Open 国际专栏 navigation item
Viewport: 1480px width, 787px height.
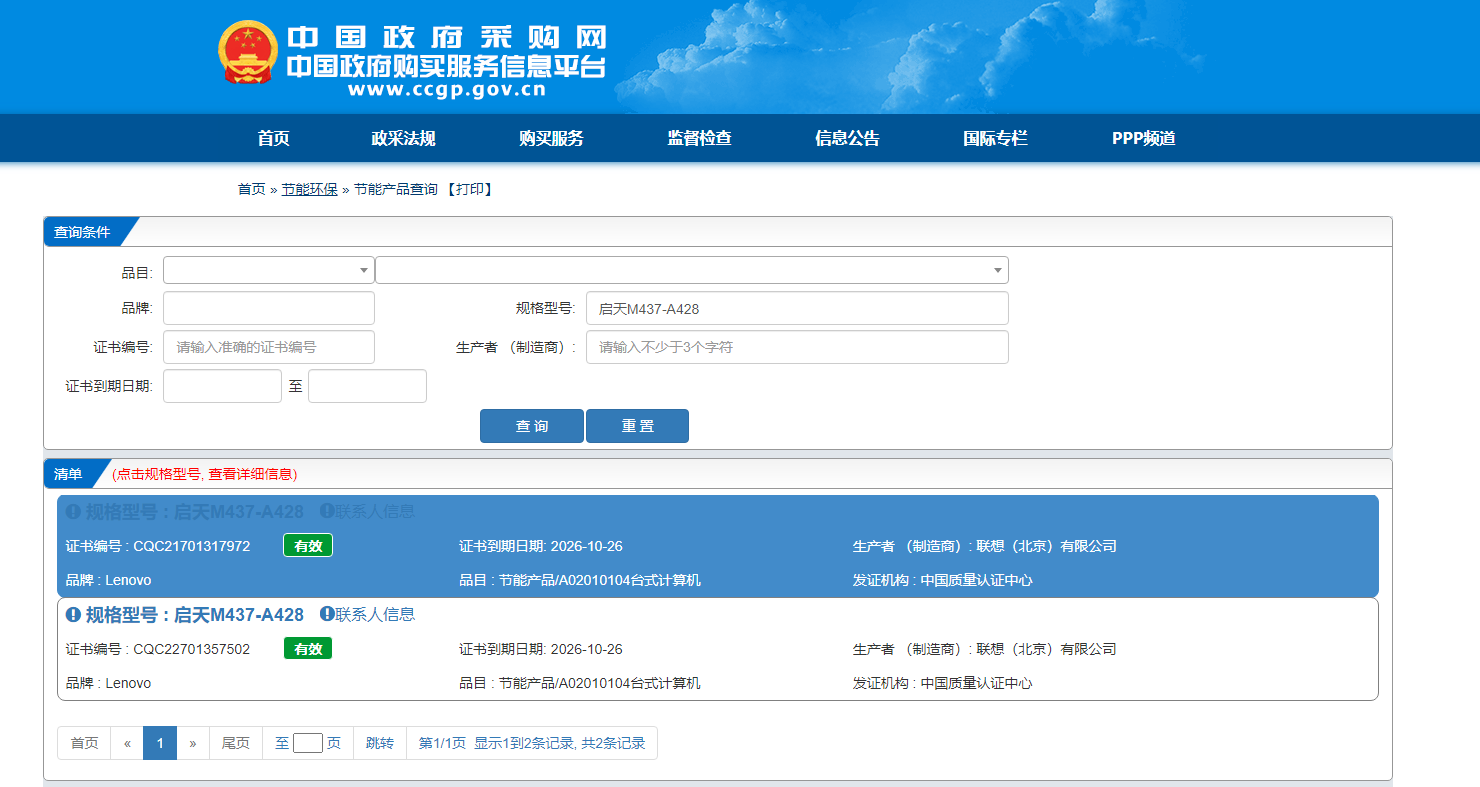(995, 139)
